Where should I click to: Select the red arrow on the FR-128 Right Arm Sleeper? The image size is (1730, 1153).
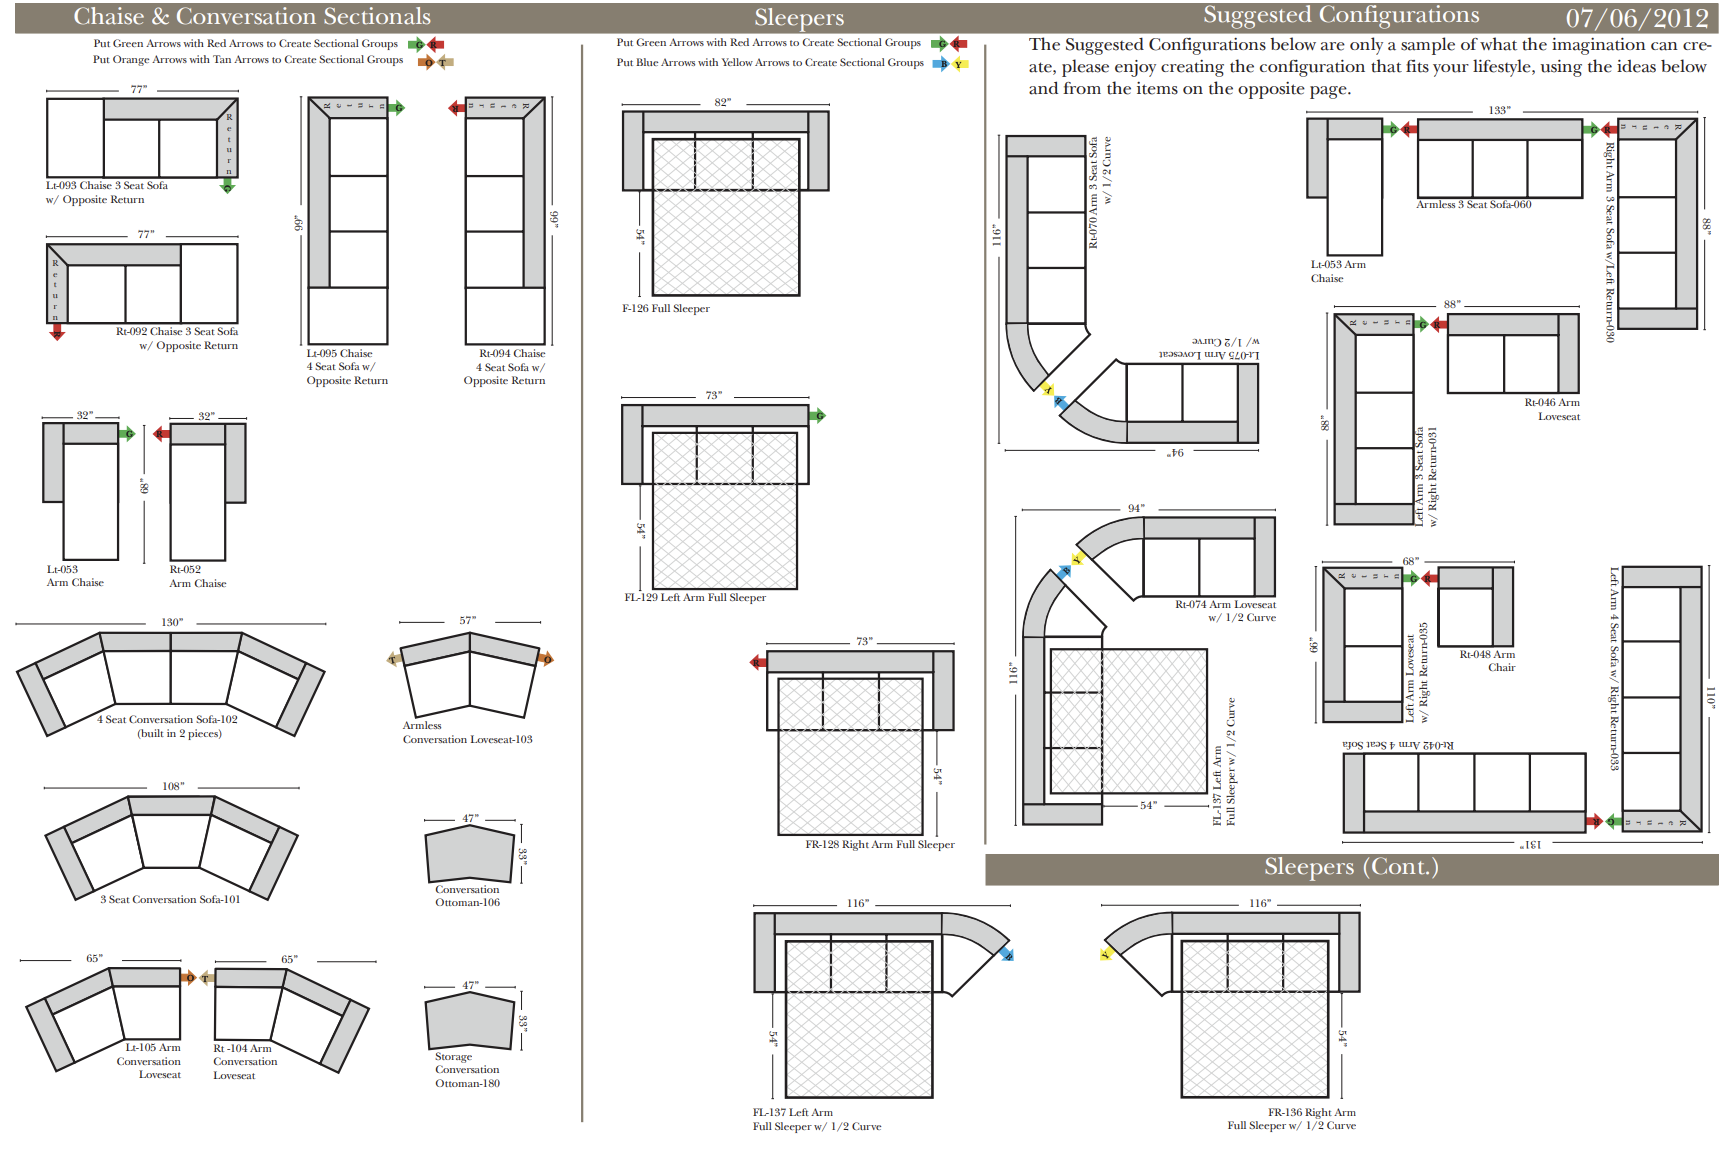758,662
